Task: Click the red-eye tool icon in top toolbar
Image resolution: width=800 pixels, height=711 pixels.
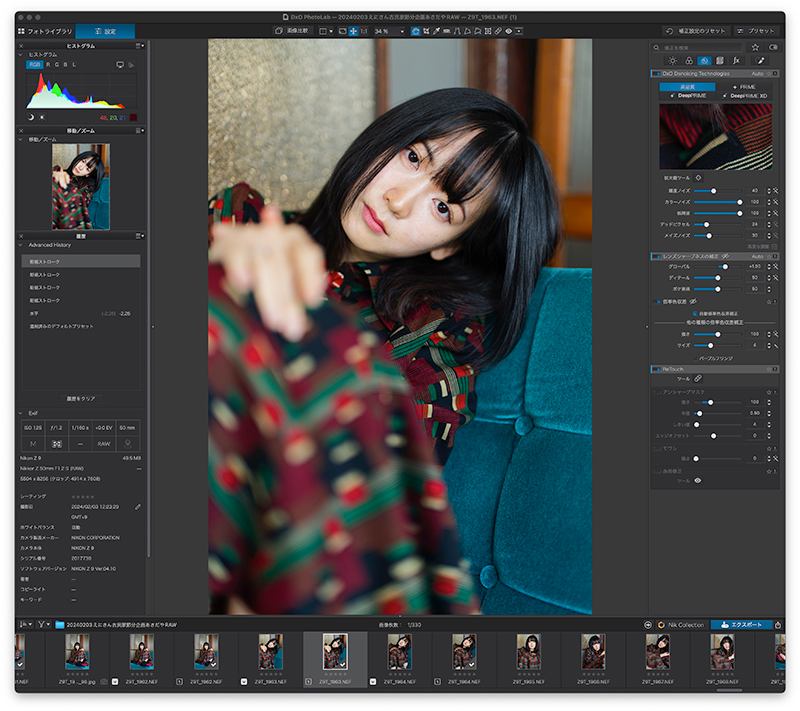Action: (509, 31)
